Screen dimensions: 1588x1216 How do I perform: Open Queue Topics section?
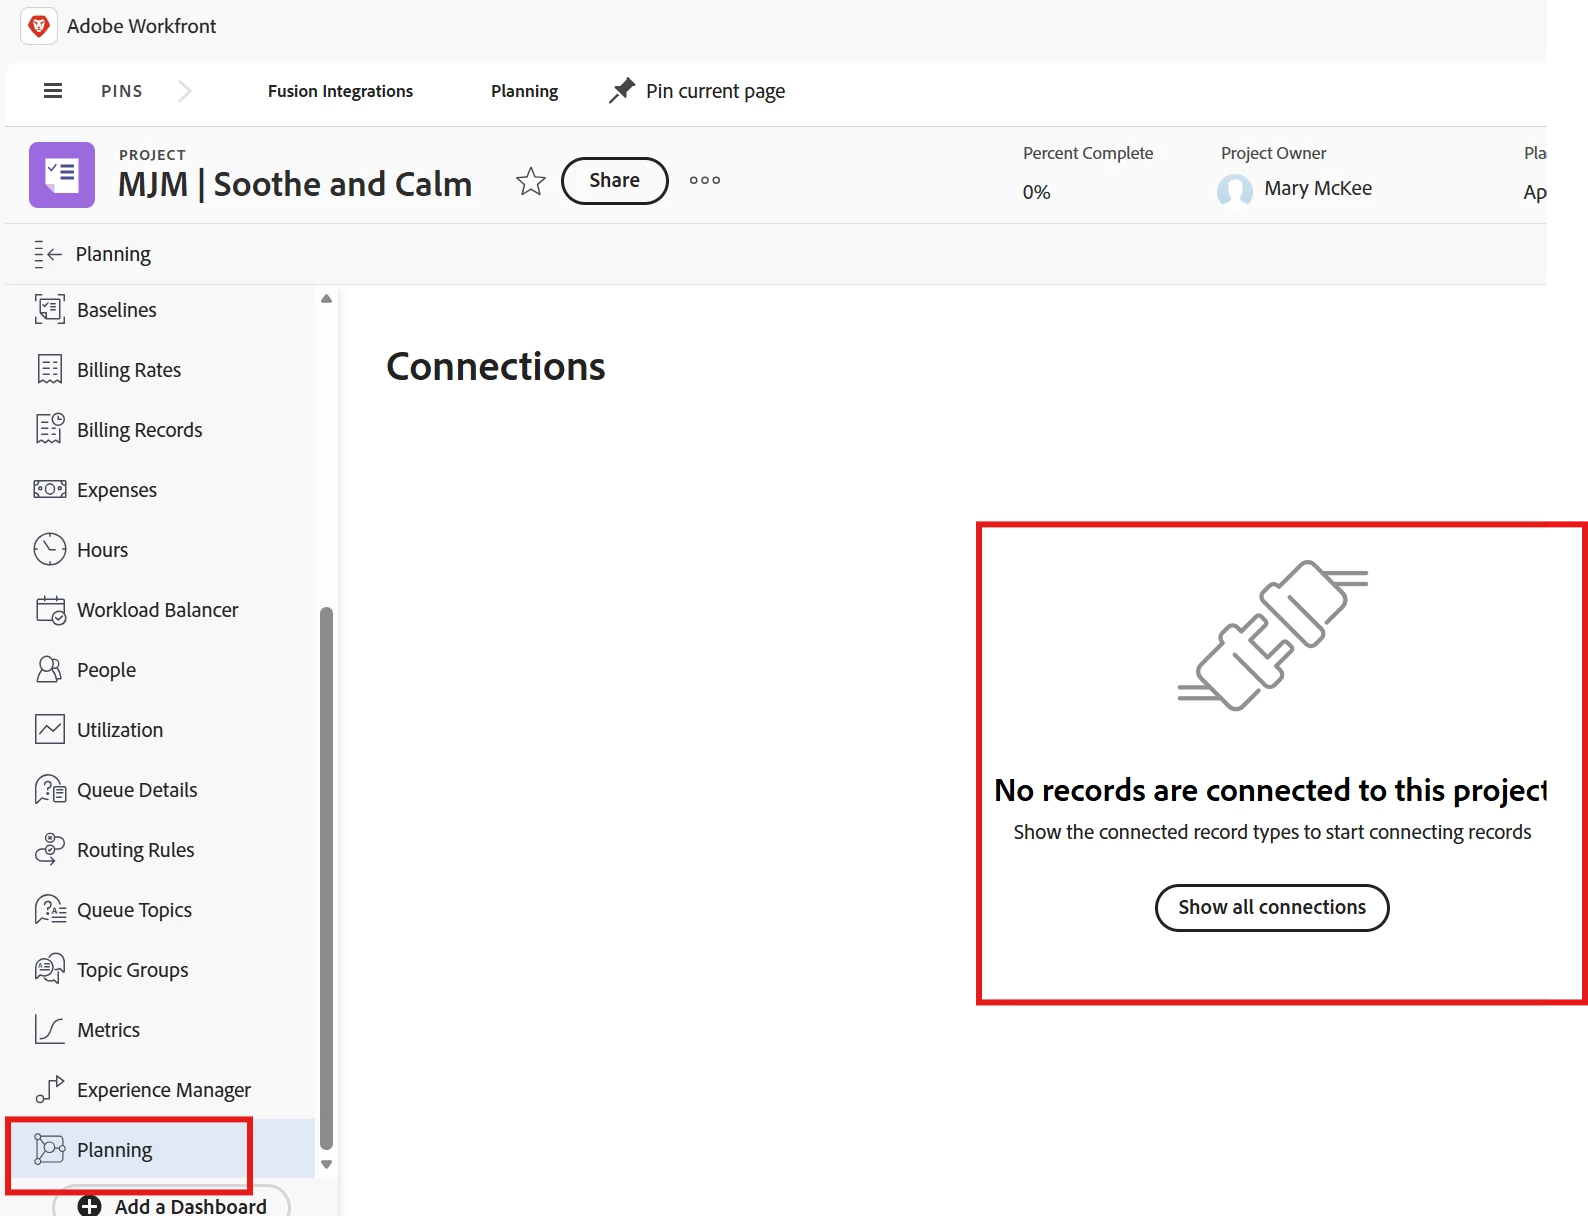[x=134, y=910]
